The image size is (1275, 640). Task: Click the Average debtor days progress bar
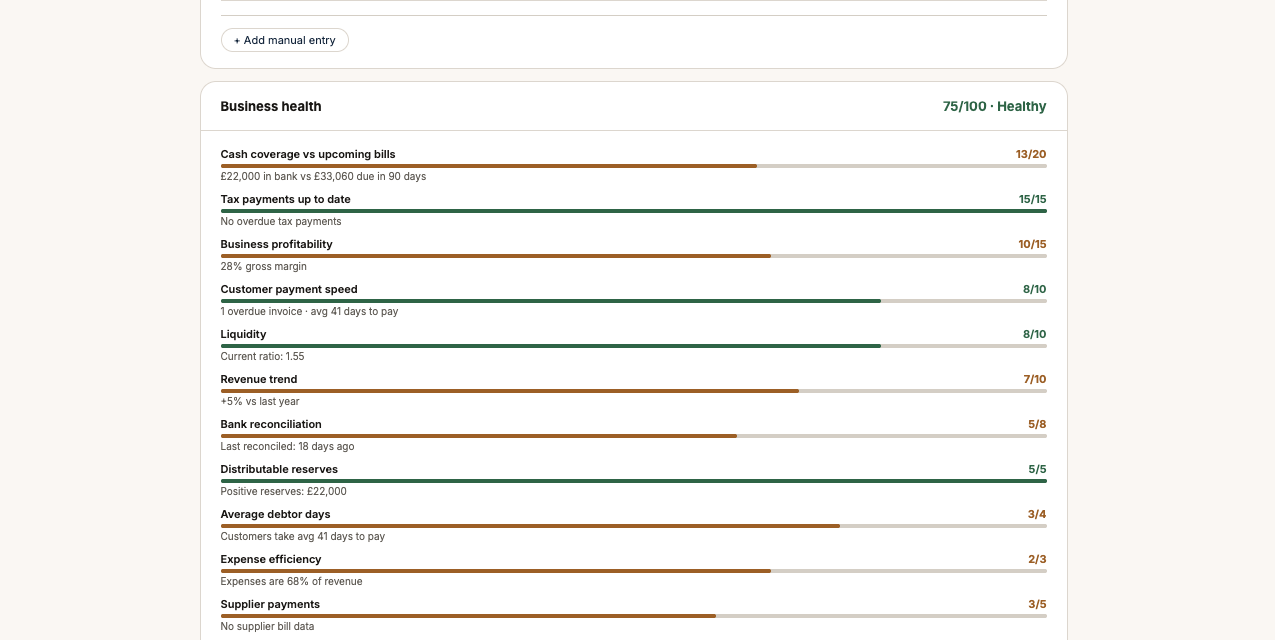pyautogui.click(x=634, y=526)
